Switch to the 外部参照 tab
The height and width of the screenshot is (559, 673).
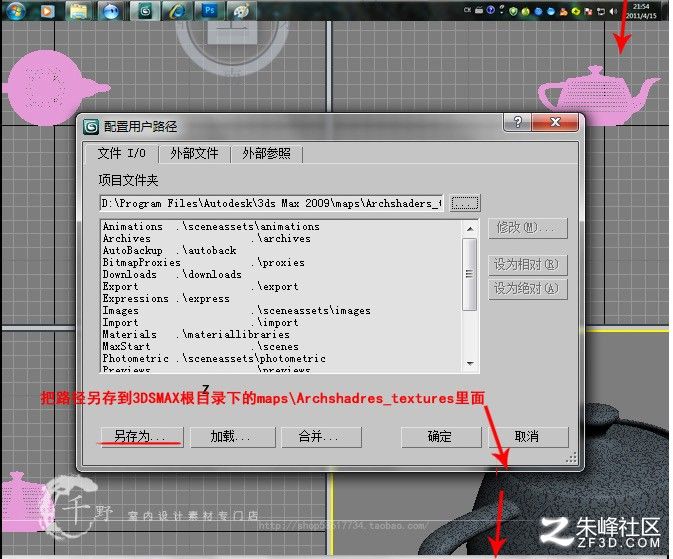coord(267,153)
